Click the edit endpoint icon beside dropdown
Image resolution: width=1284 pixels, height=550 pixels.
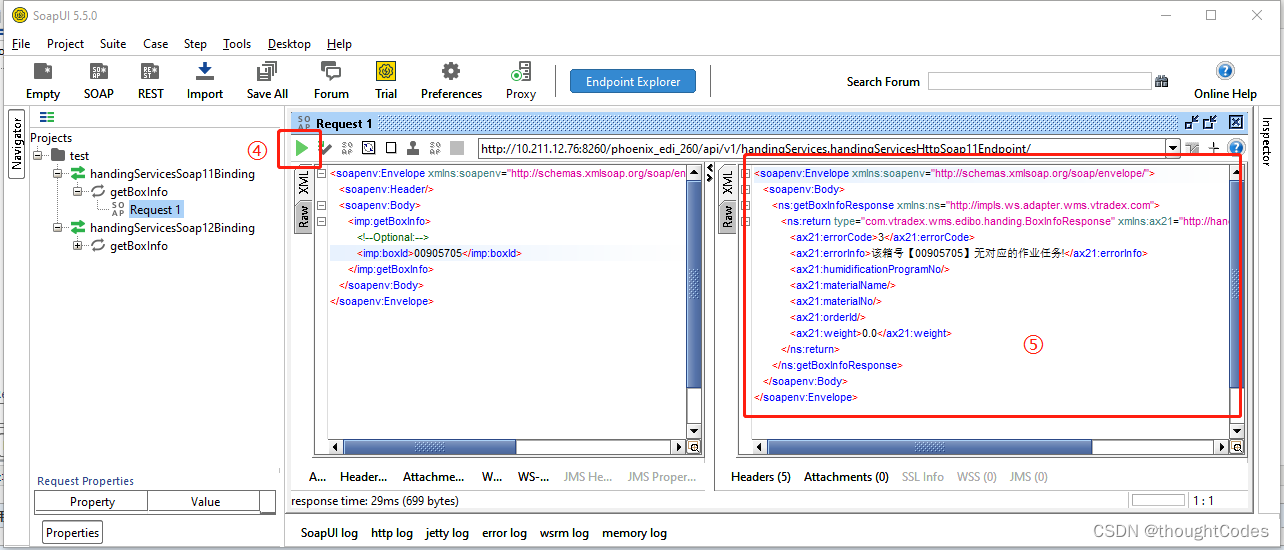click(x=1193, y=148)
